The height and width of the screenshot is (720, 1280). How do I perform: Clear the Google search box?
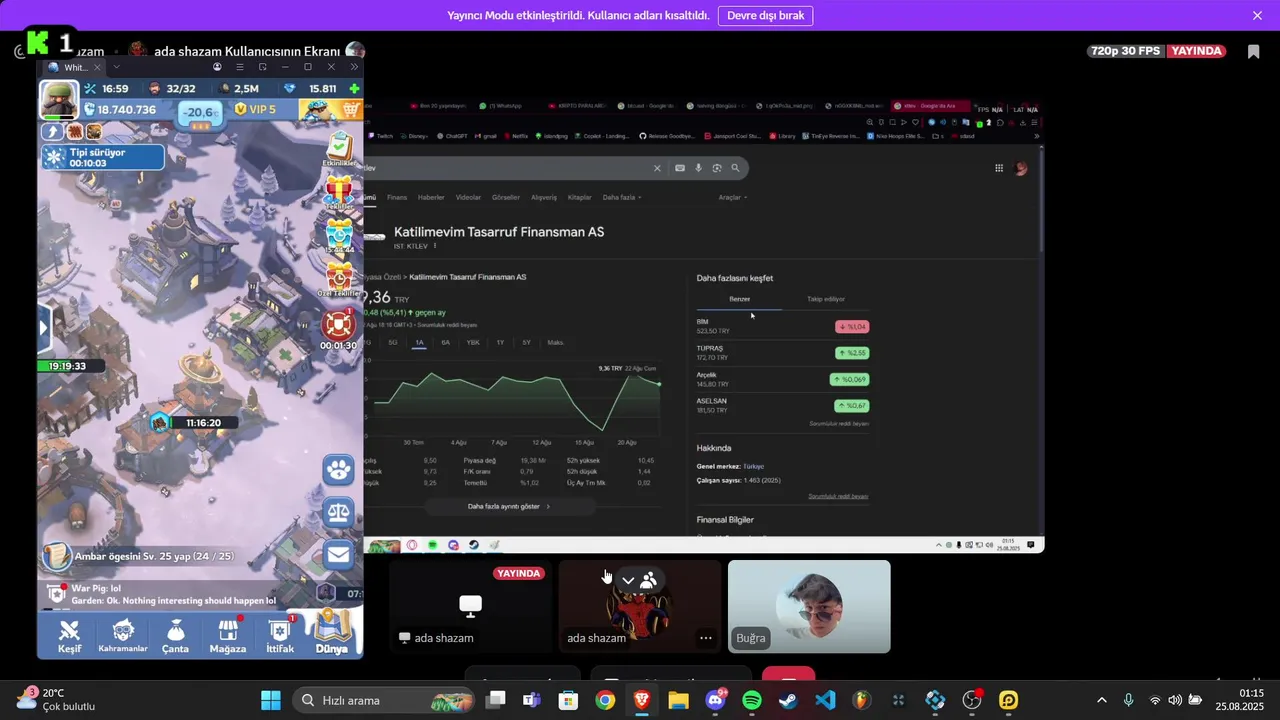tap(657, 168)
